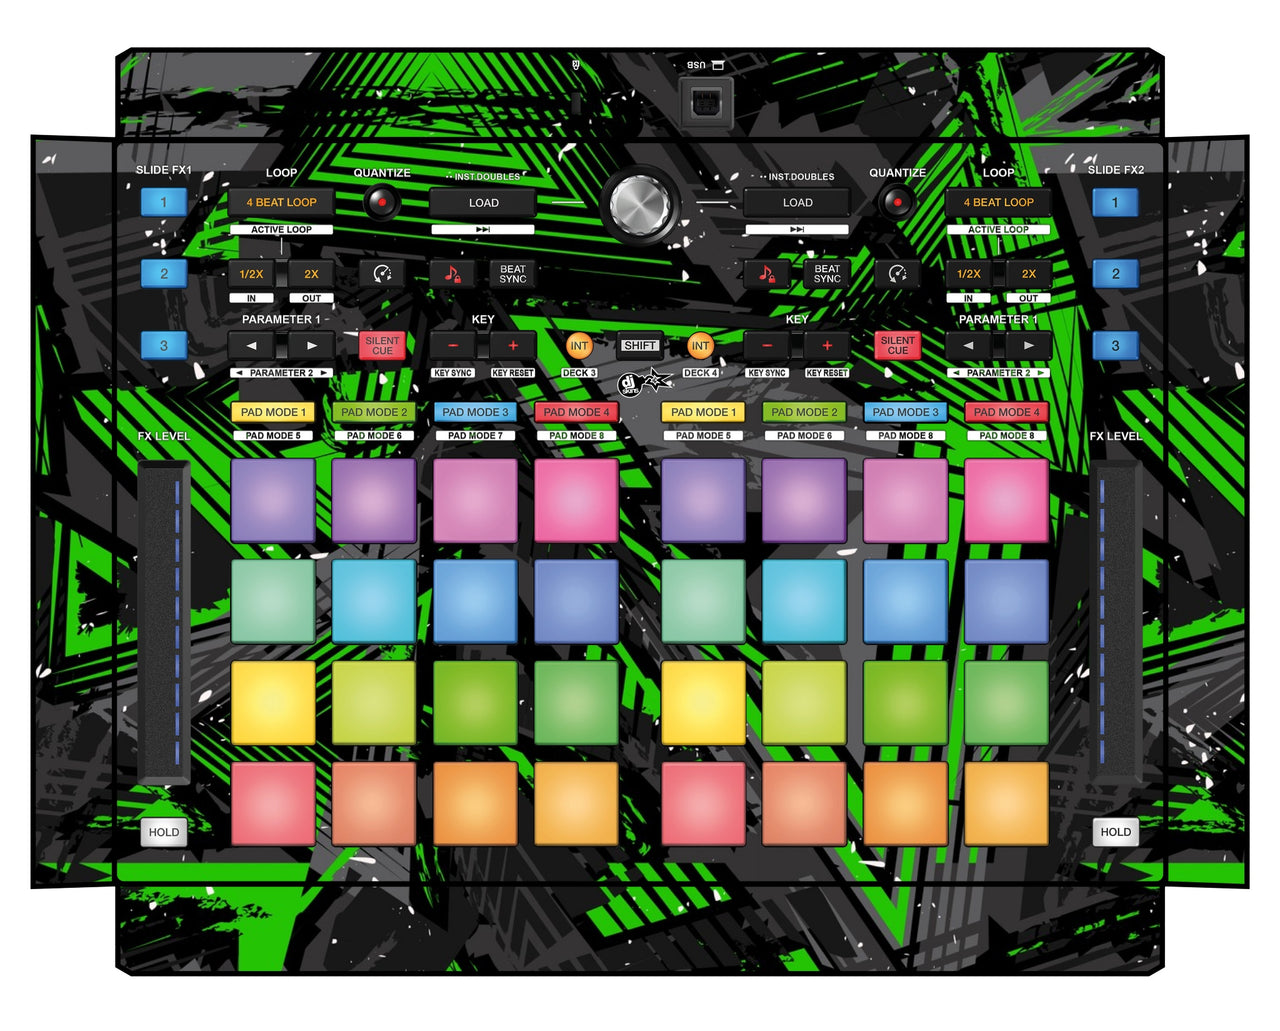
Task: Toggle QUANTIZE on the left deck
Action: 381,200
